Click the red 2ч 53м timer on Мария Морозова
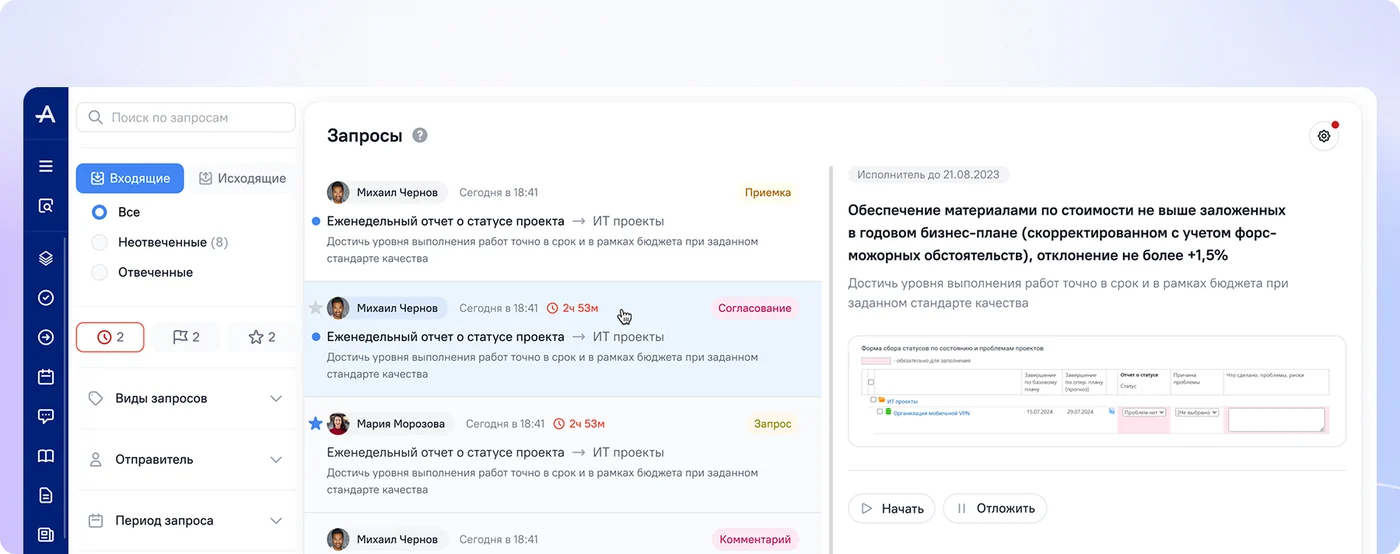The height and width of the screenshot is (554, 1400). [579, 424]
